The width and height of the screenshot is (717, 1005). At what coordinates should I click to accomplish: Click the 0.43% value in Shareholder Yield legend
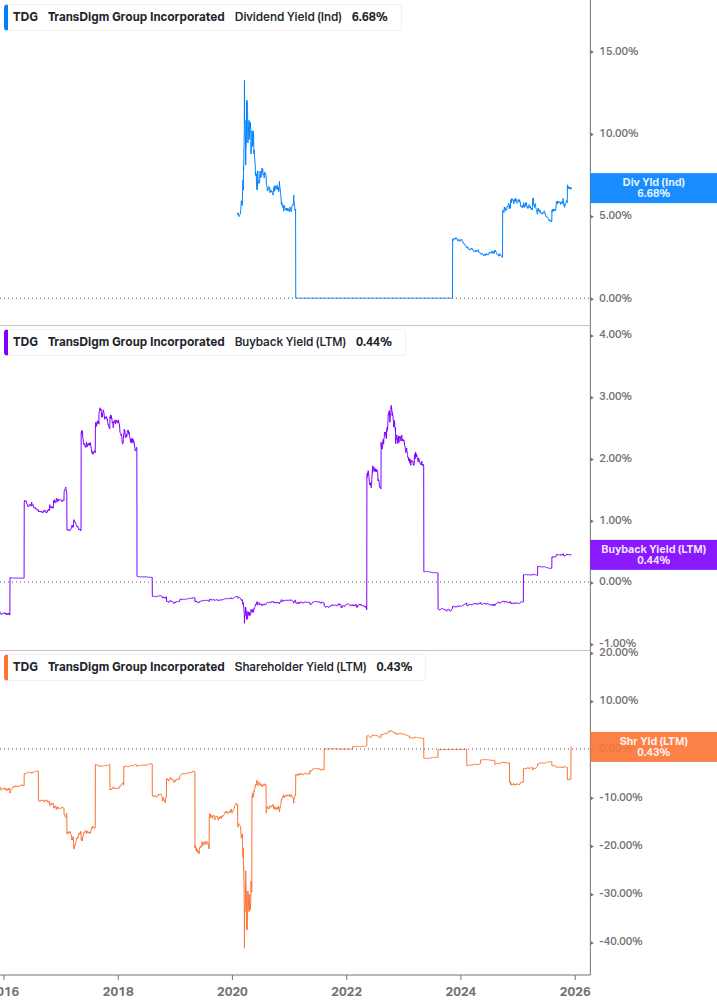(x=394, y=667)
